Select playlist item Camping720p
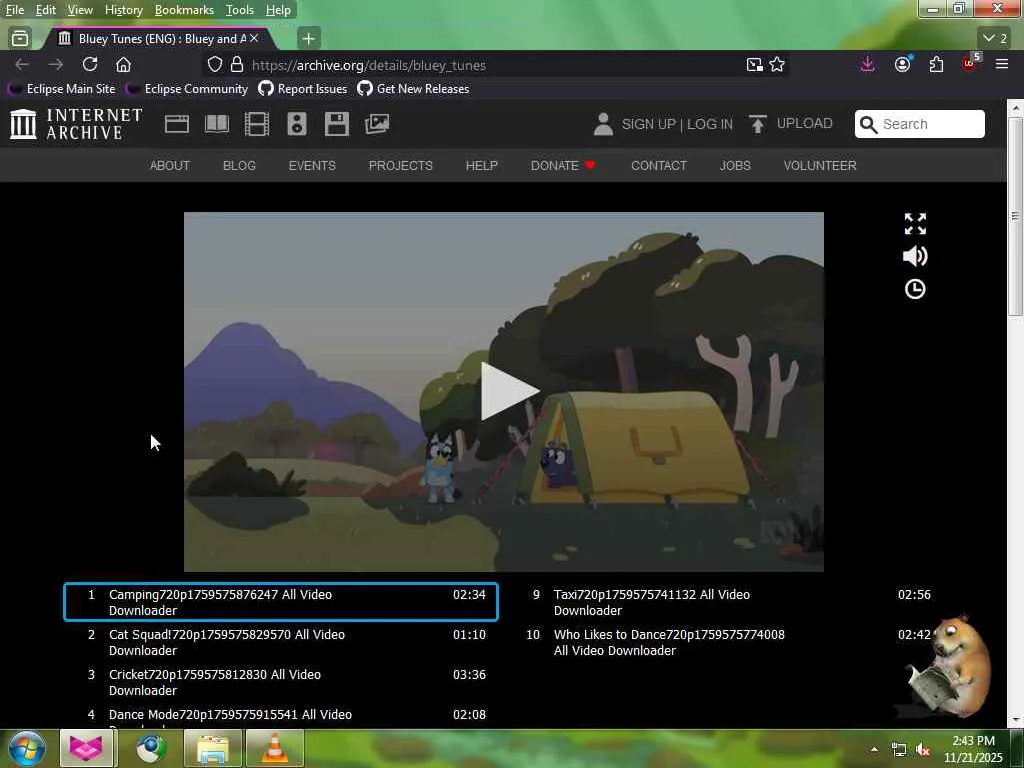 click(x=281, y=602)
